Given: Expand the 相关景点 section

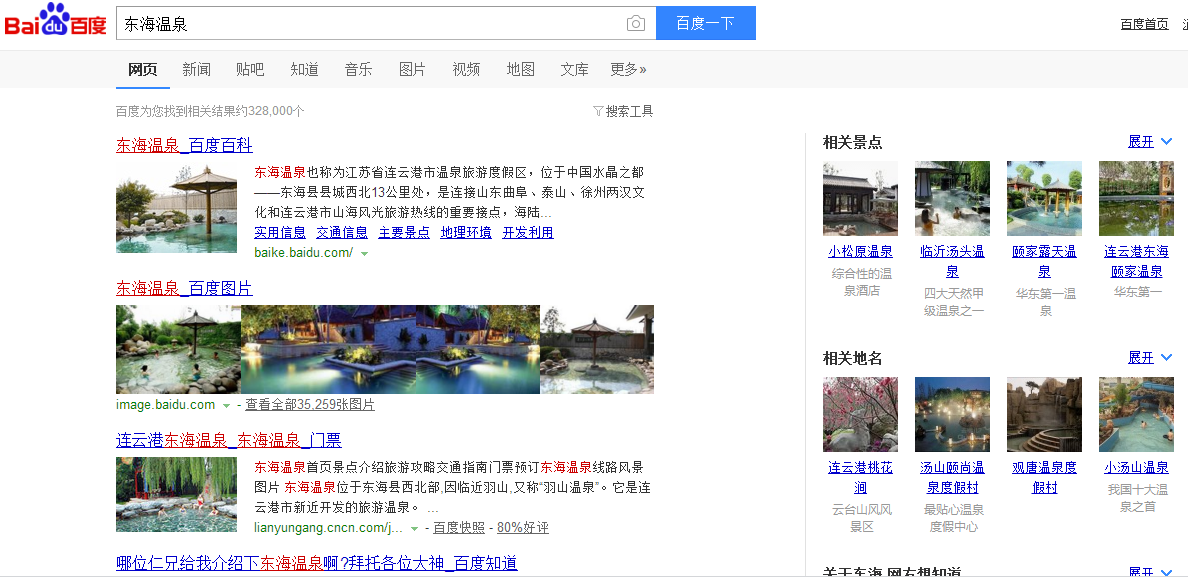Looking at the screenshot, I should (1150, 142).
